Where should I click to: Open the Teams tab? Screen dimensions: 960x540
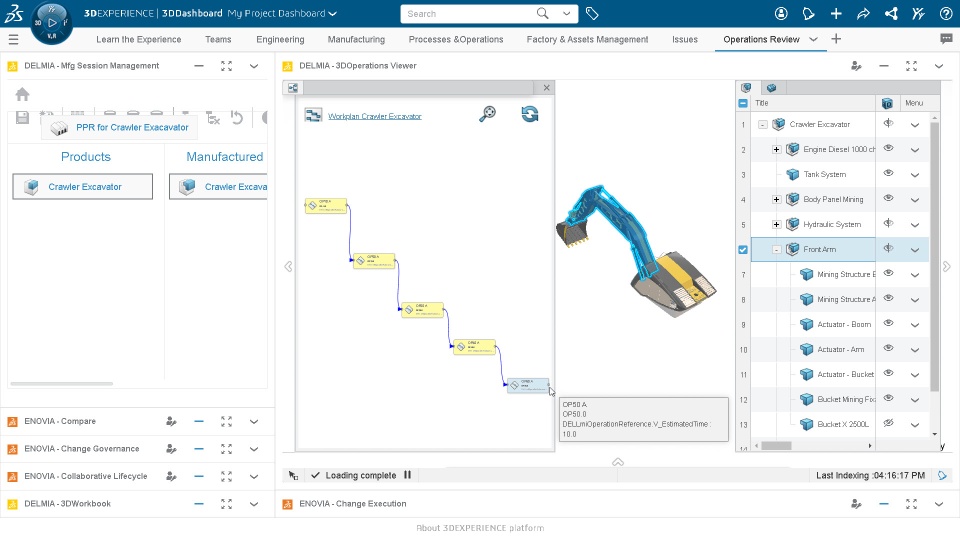[x=218, y=39]
